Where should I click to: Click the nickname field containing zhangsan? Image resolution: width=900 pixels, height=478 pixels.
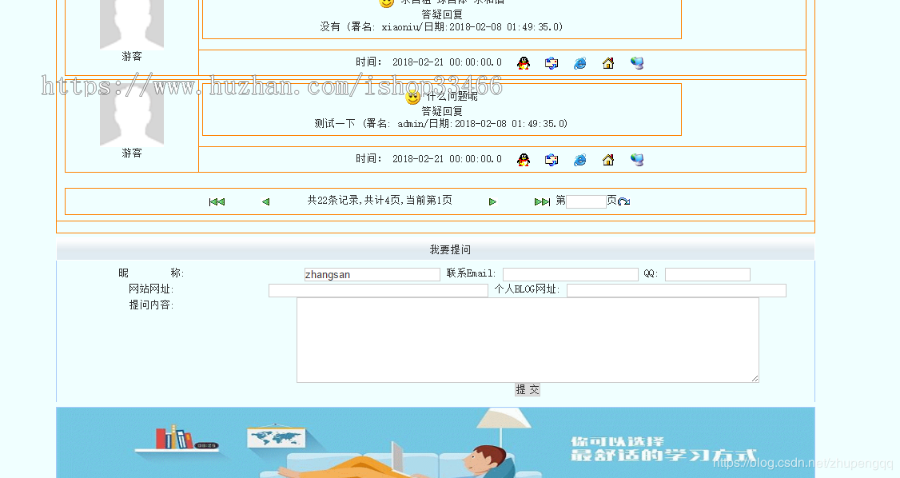(372, 274)
